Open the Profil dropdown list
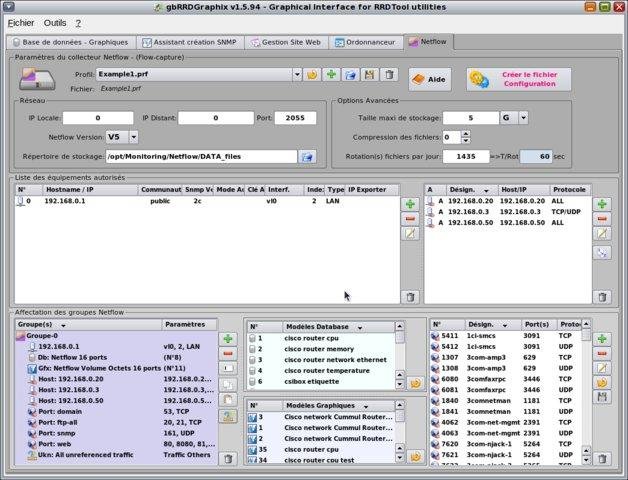 297,75
